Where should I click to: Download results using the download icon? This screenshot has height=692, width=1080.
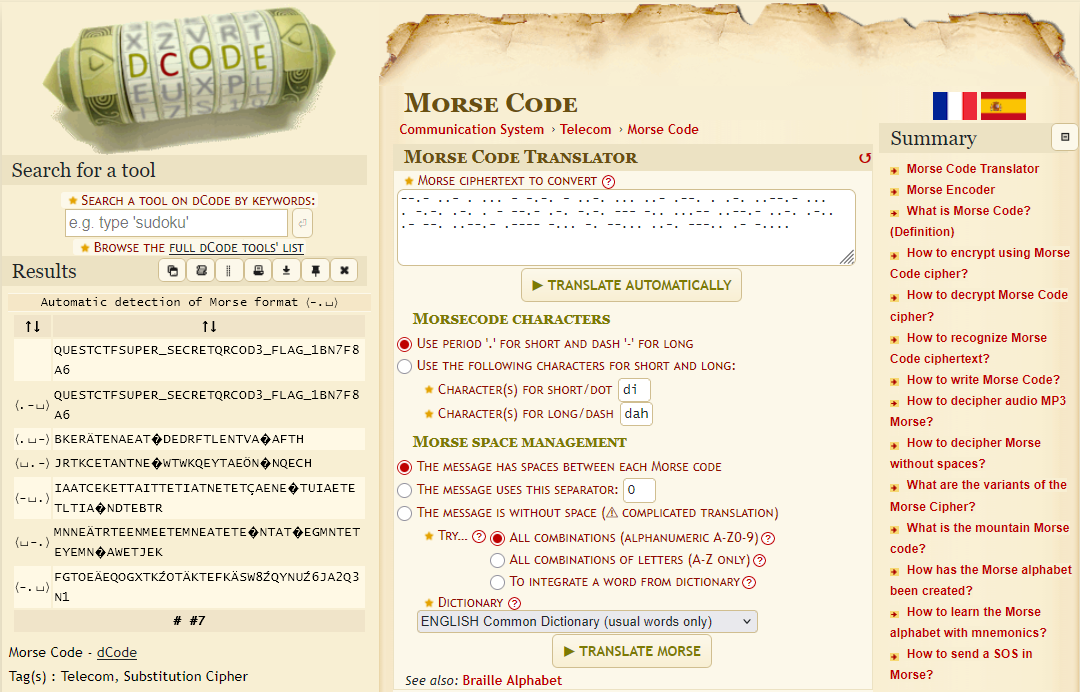tap(287, 270)
